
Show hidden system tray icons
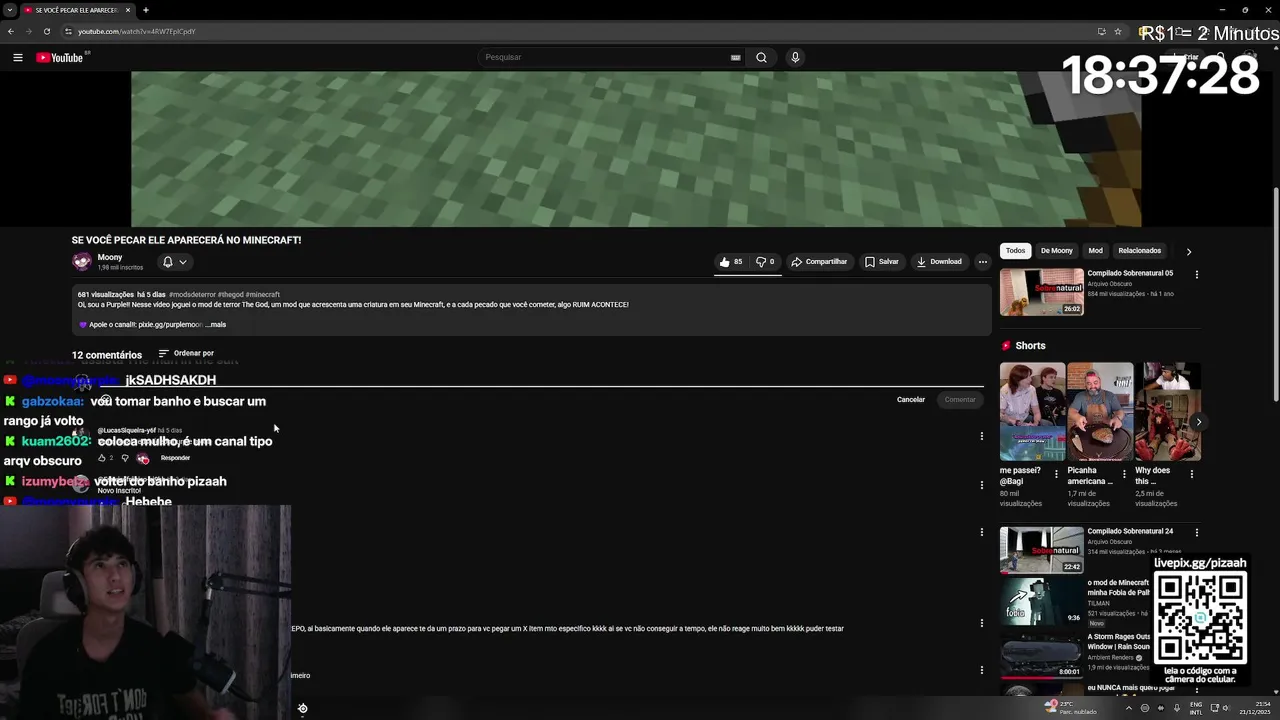click(x=1129, y=707)
